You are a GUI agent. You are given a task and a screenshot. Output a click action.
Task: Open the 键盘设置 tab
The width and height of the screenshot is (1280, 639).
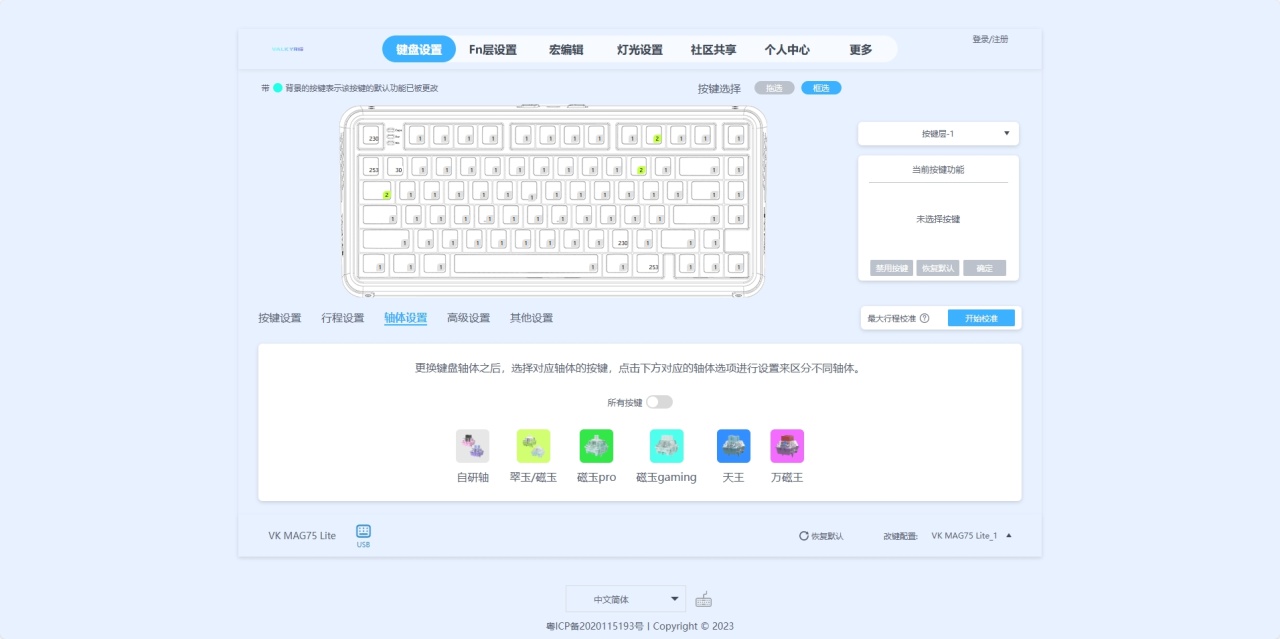pyautogui.click(x=419, y=49)
